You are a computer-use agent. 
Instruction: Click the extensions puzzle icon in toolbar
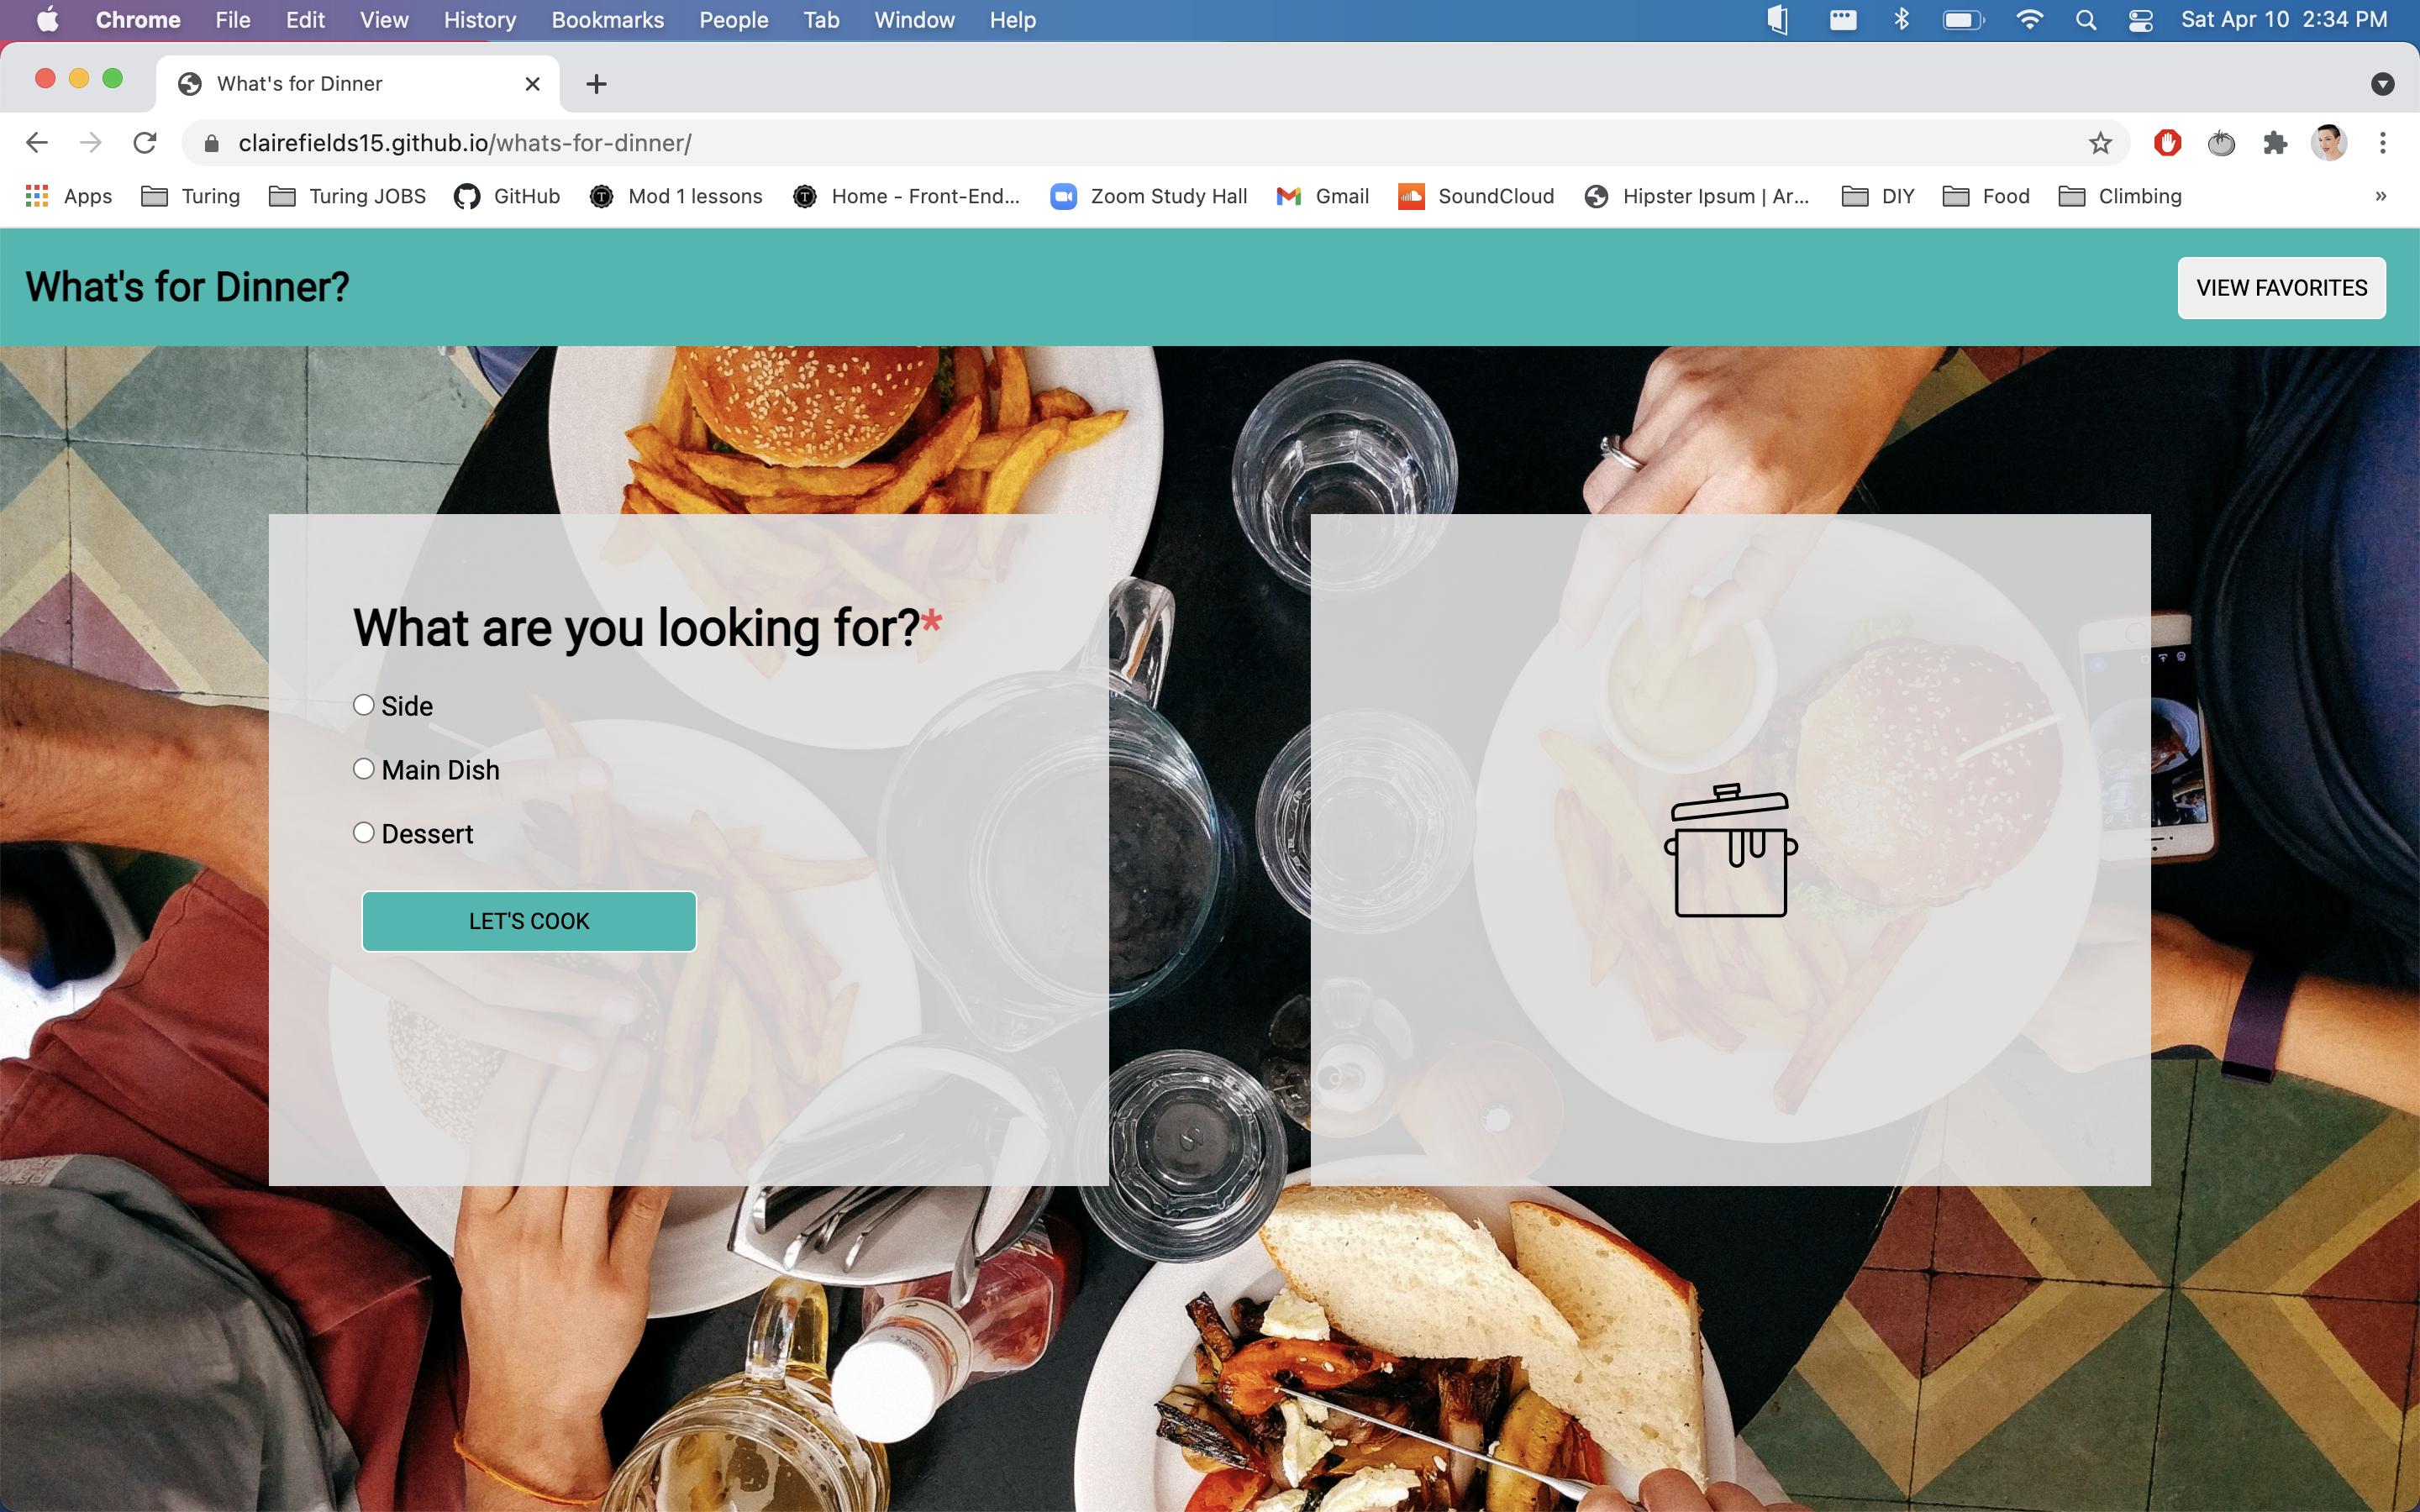2275,143
